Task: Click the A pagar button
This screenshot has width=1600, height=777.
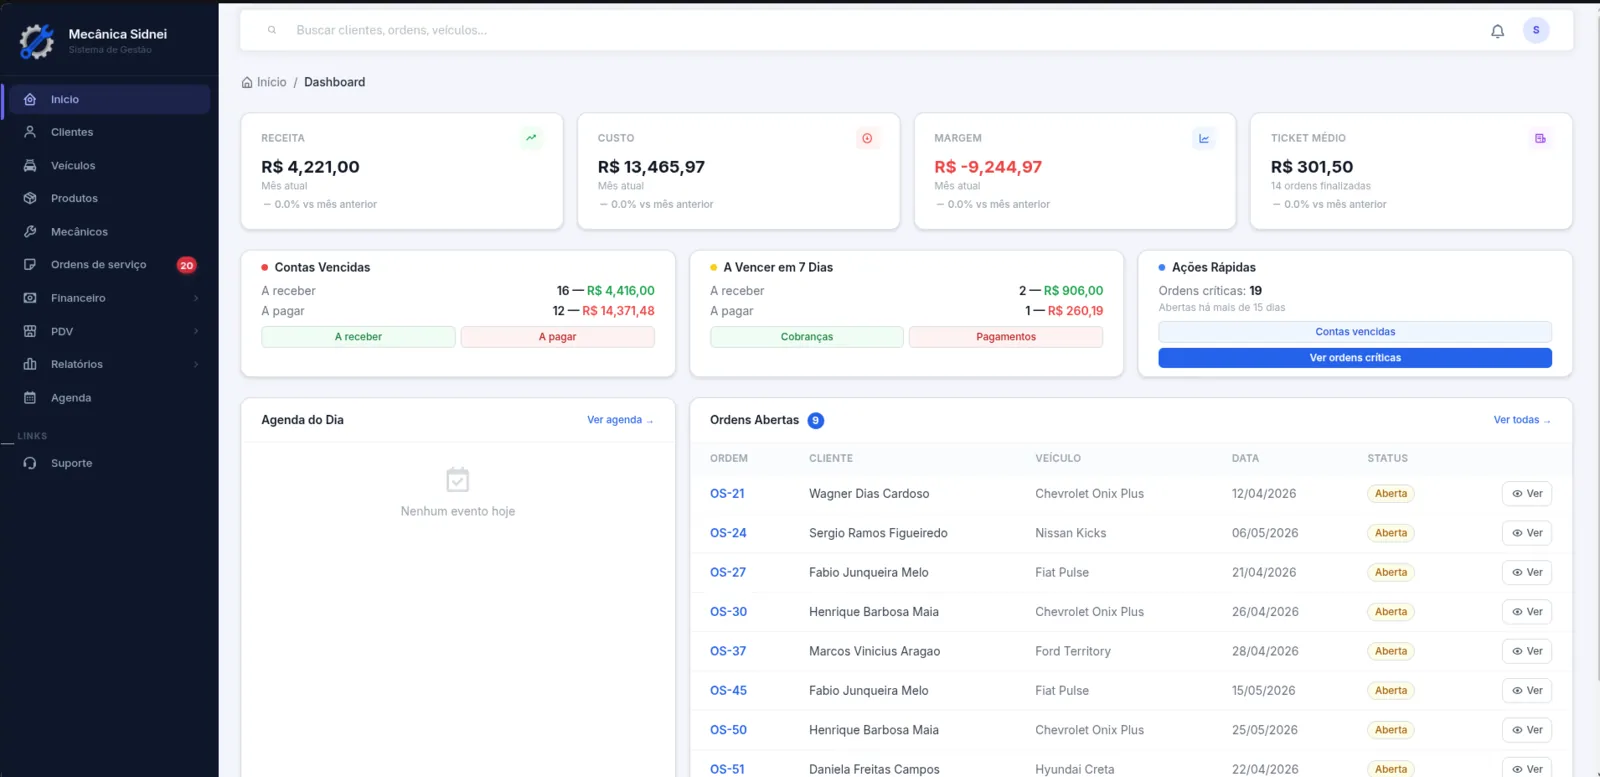Action: tap(558, 337)
